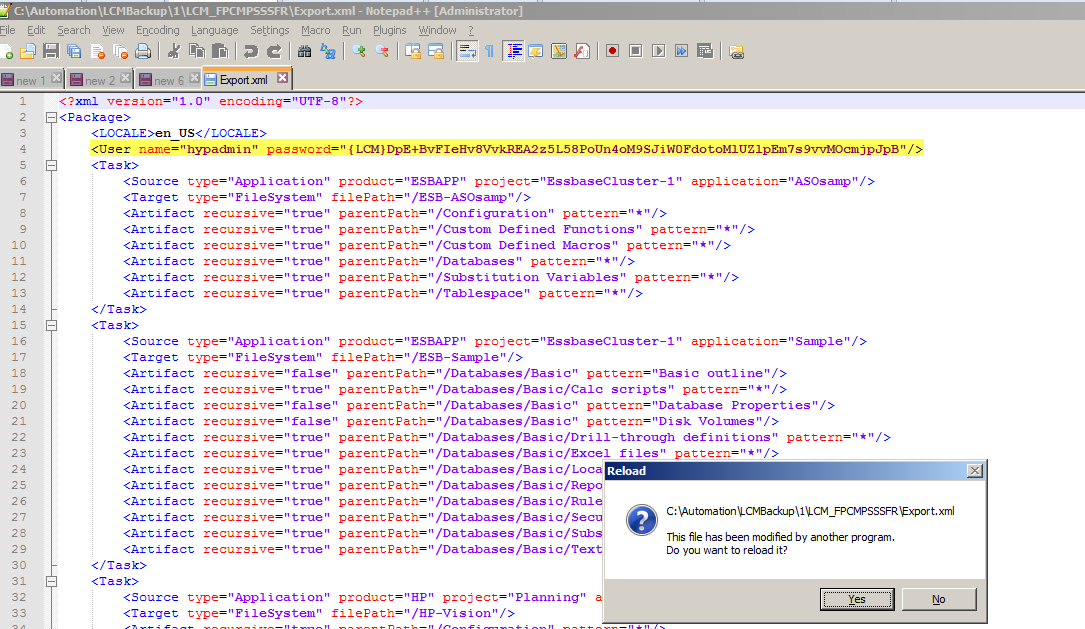Click the Zoom In magnifier icon
The width and height of the screenshot is (1085, 629).
[x=358, y=52]
